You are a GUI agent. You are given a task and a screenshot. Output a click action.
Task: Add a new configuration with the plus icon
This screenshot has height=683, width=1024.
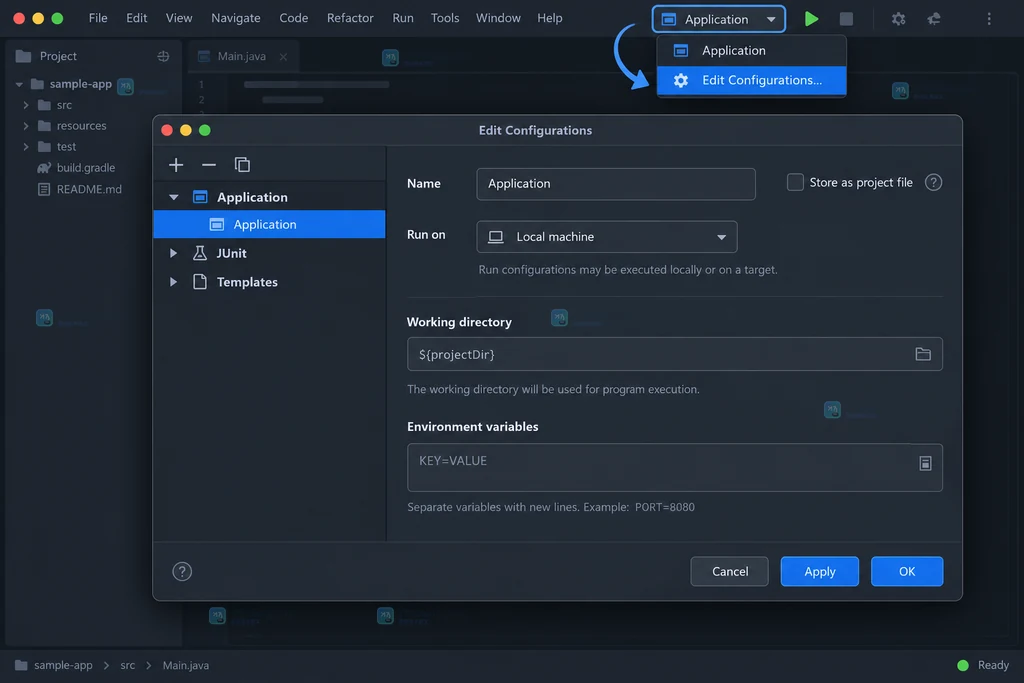click(x=176, y=165)
